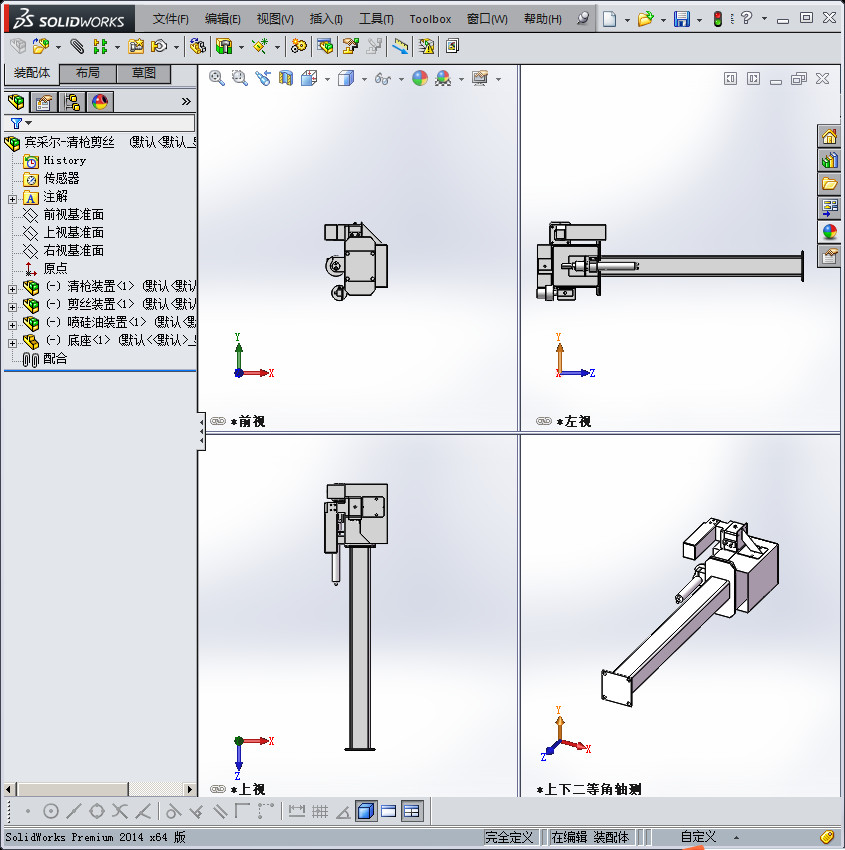Open the ConfigurationManager tab icon
This screenshot has height=850, width=845.
pos(72,101)
